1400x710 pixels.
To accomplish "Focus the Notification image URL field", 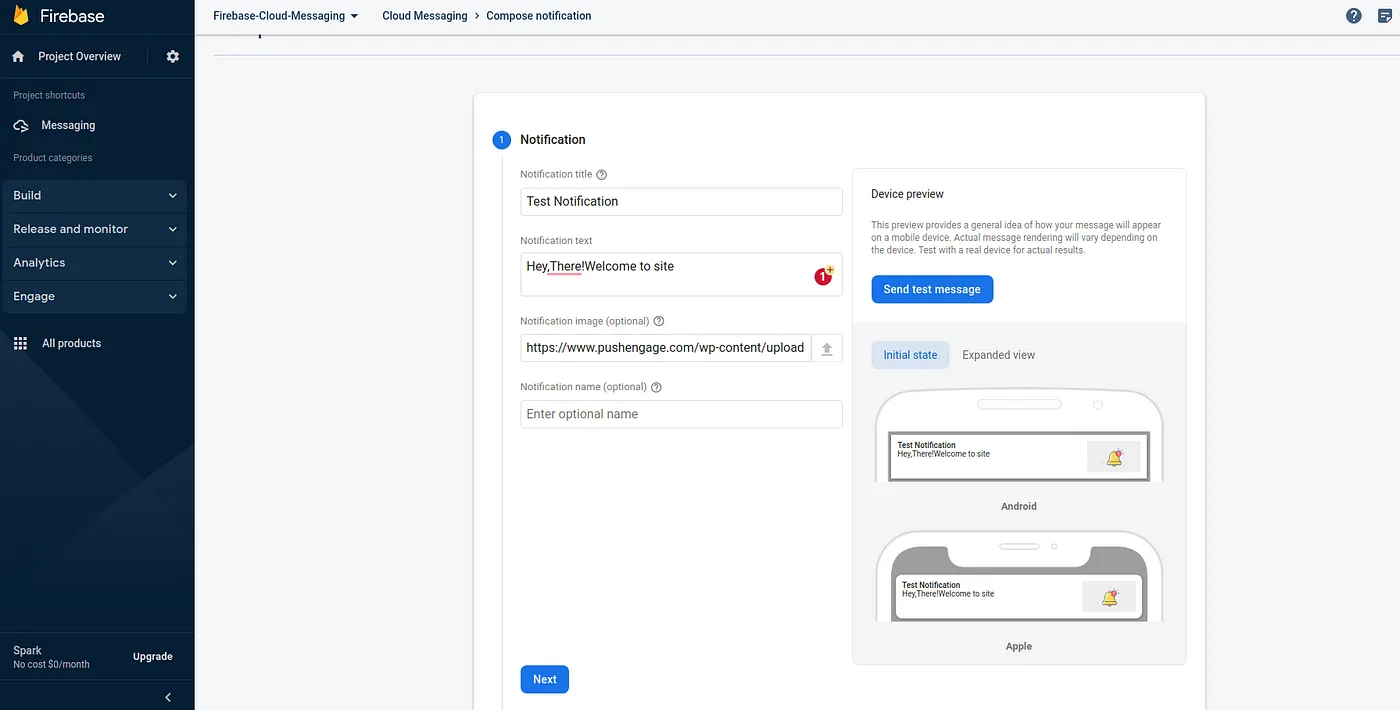I will pyautogui.click(x=666, y=348).
